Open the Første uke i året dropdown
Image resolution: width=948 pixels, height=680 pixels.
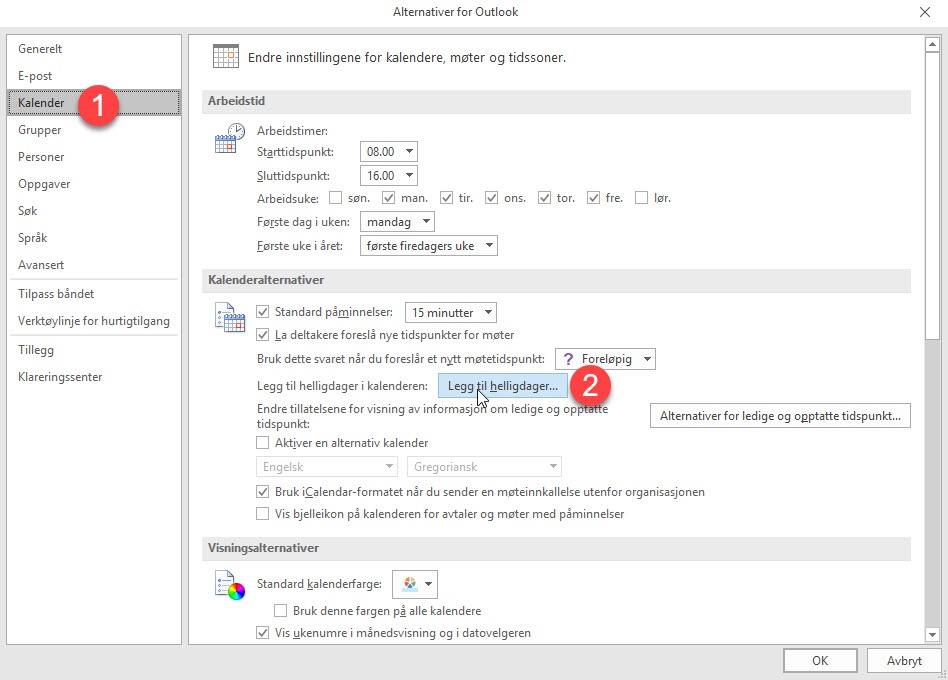429,246
